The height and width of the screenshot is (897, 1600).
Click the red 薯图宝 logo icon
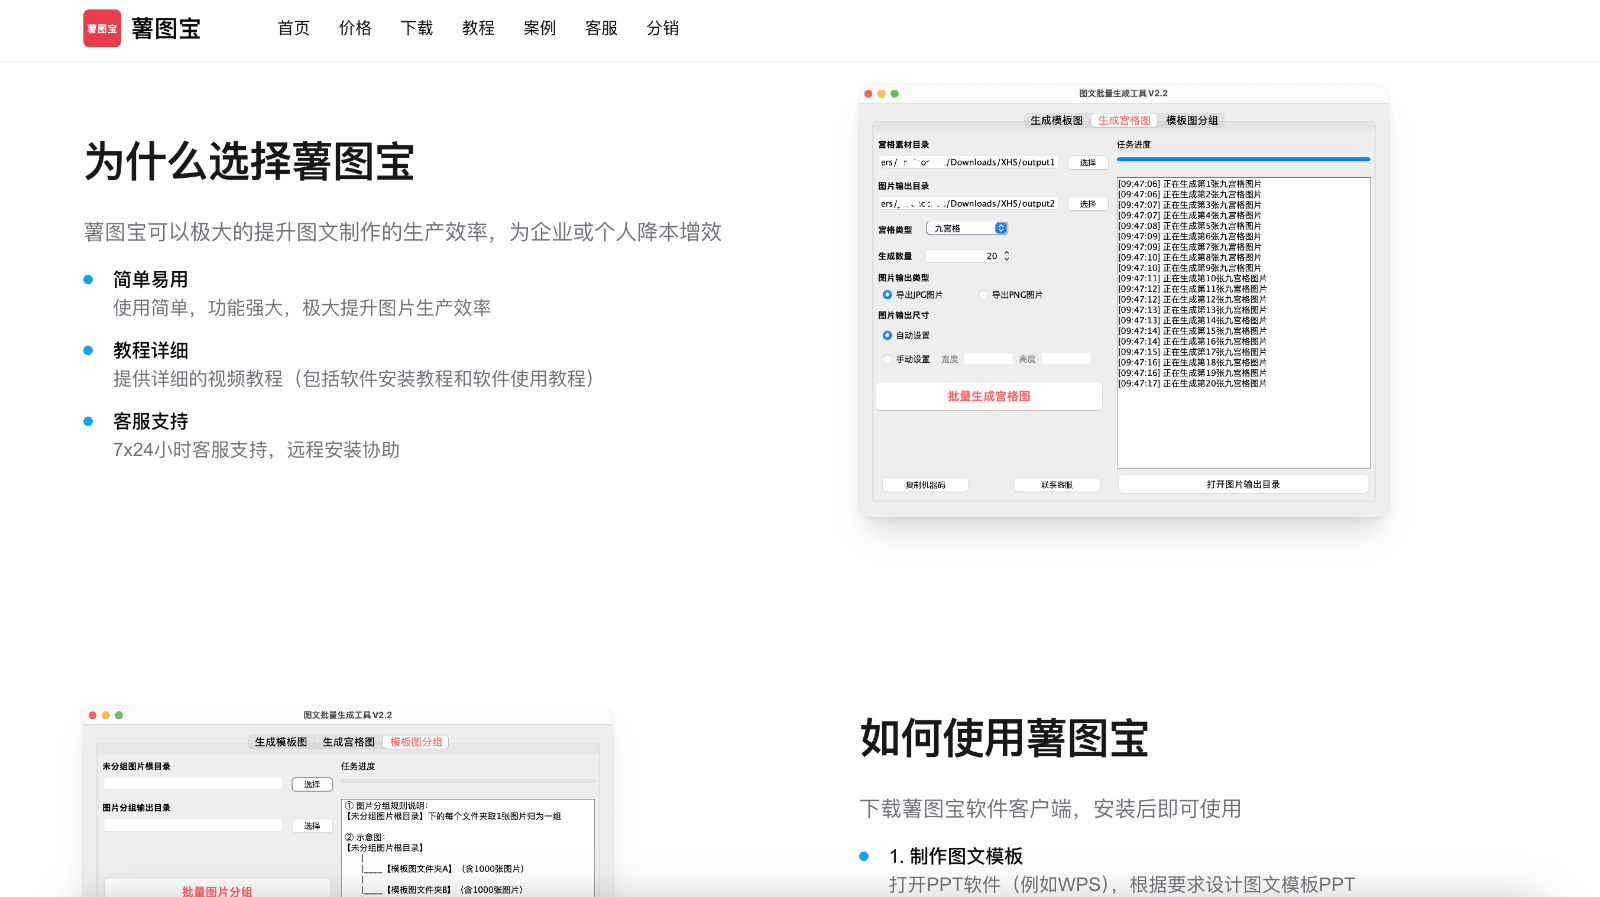tap(102, 28)
